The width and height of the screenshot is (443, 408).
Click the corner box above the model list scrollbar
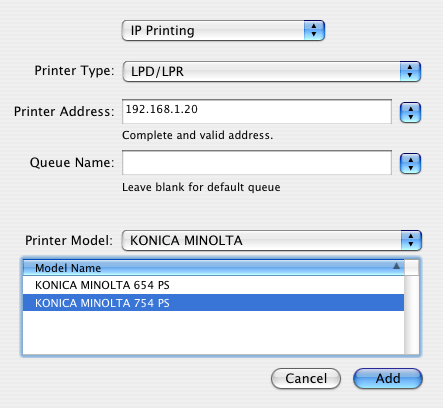point(412,268)
